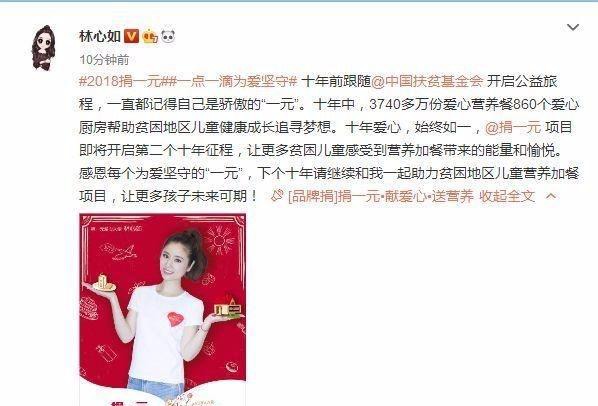Open the [品牌捐]捐一元·献爱心·送营养 link

click(381, 196)
